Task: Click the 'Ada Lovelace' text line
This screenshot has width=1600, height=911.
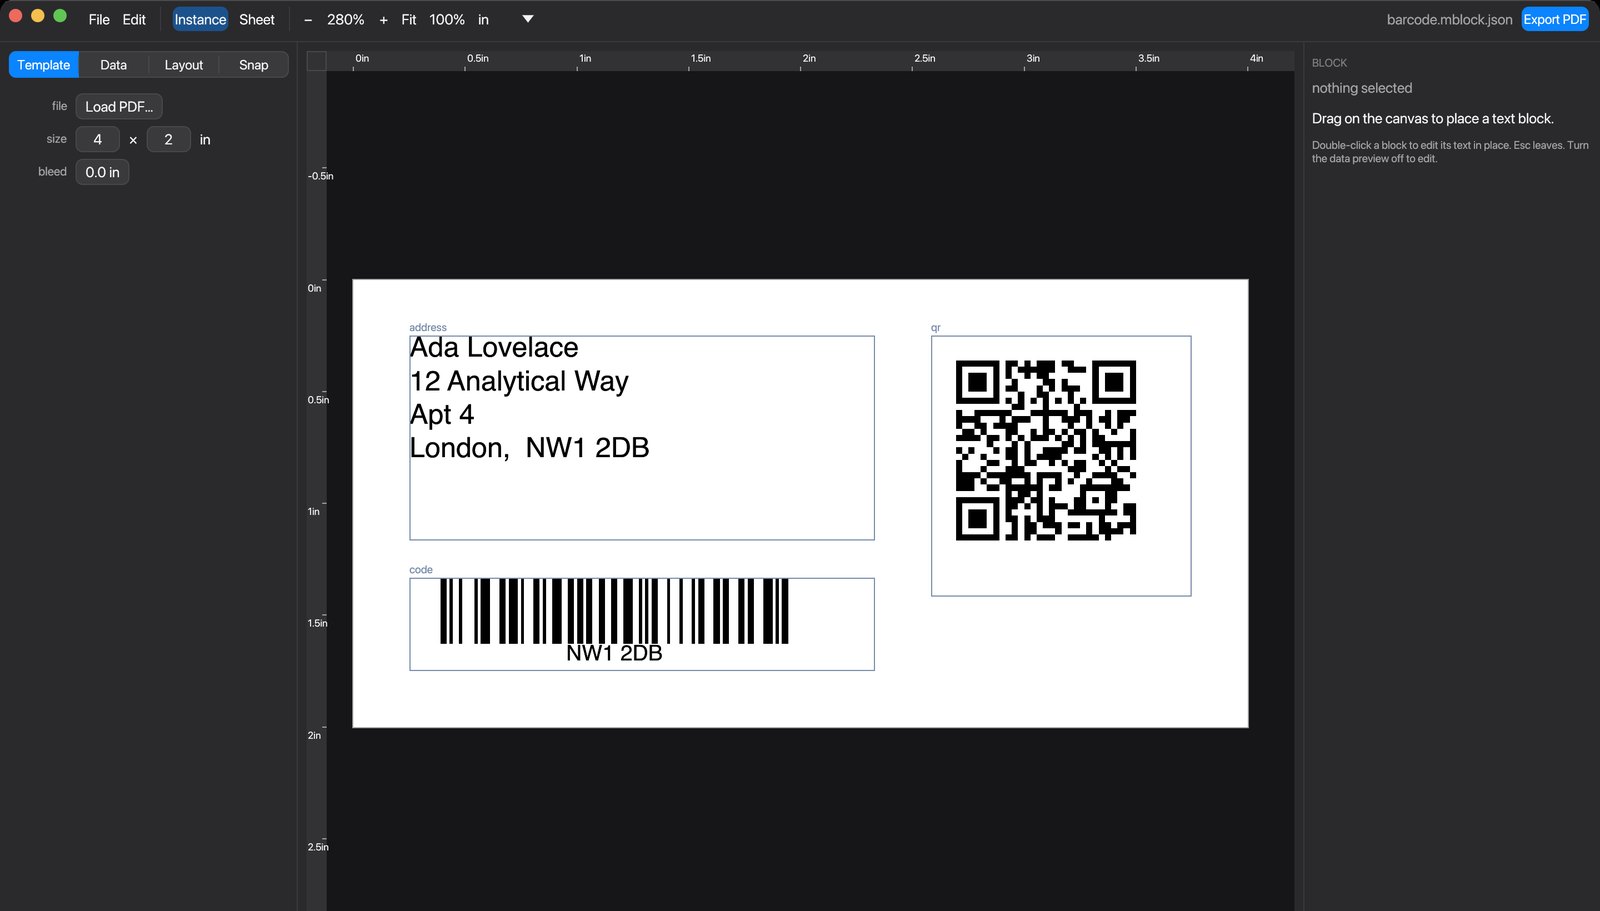Action: [x=494, y=348]
